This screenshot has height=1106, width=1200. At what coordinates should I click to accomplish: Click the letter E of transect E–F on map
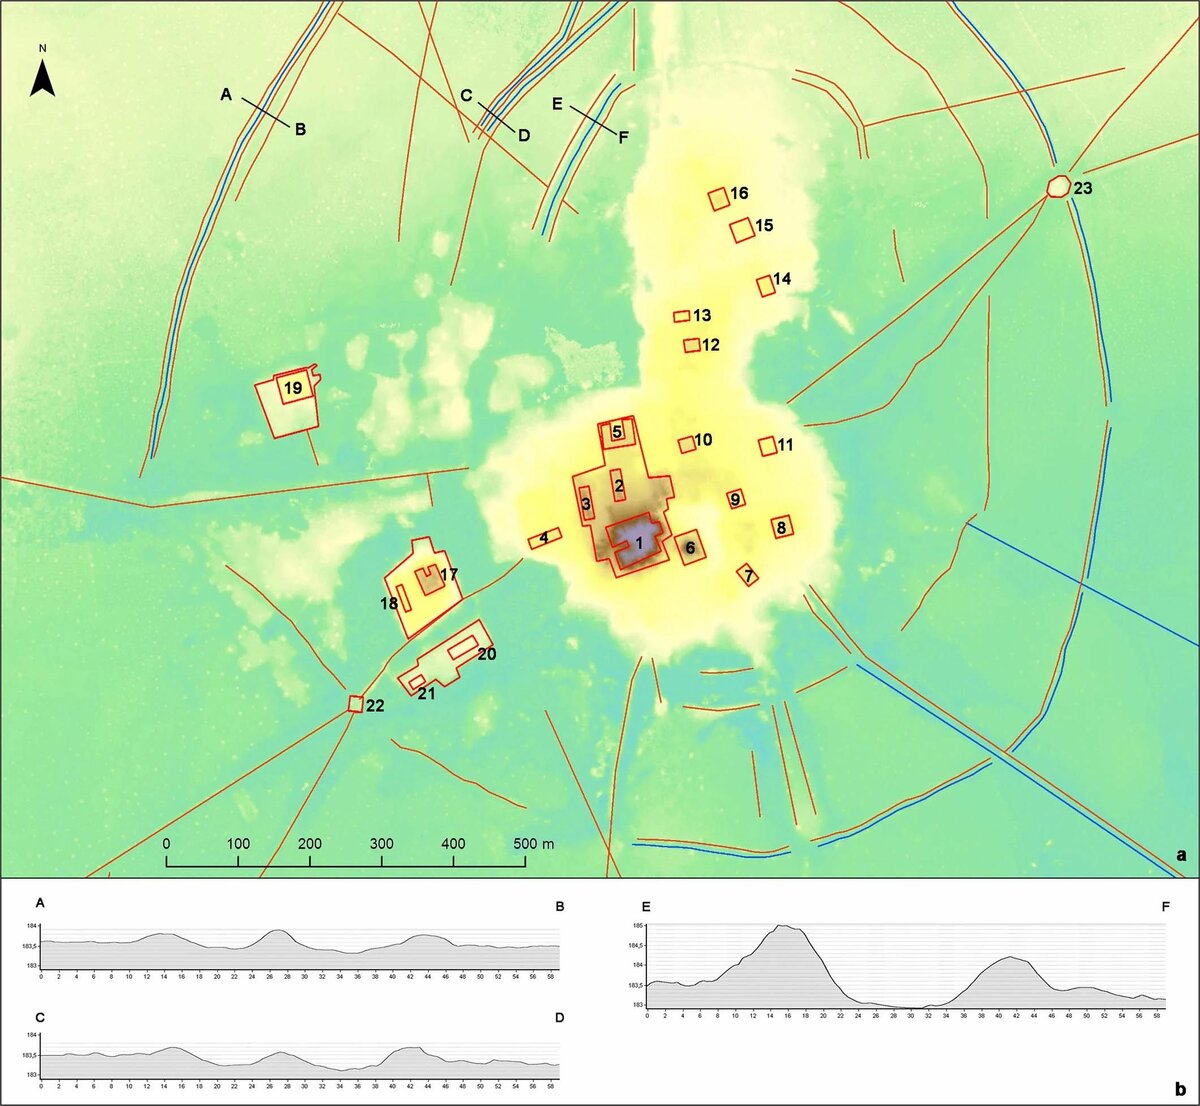[x=558, y=104]
